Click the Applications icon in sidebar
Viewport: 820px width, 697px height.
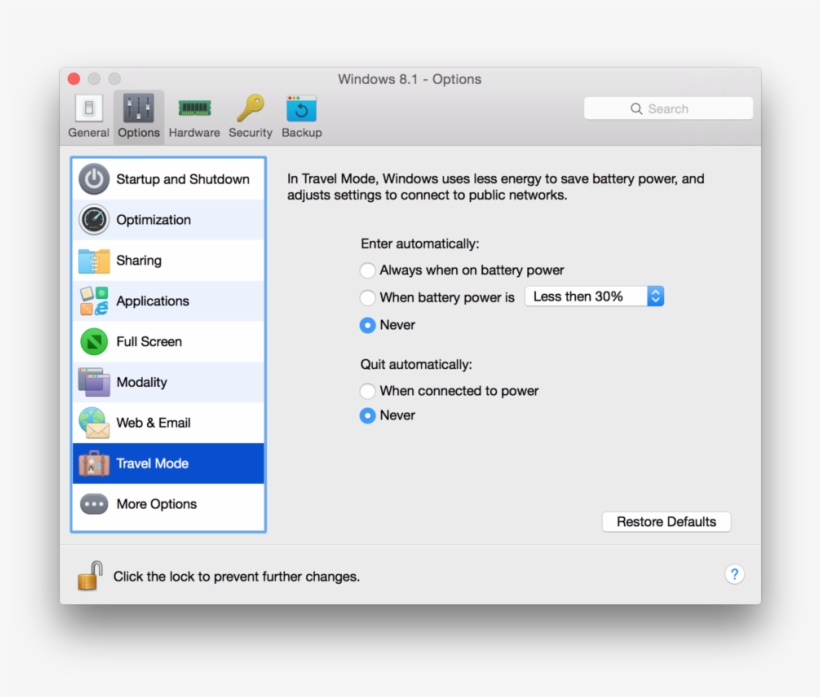click(x=94, y=301)
